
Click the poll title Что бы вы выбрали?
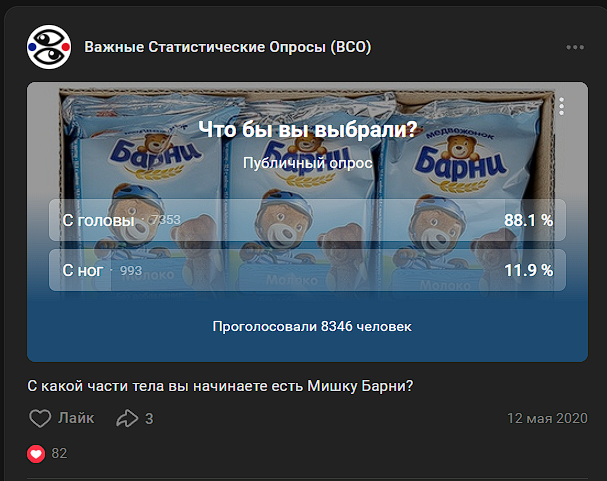click(x=308, y=129)
